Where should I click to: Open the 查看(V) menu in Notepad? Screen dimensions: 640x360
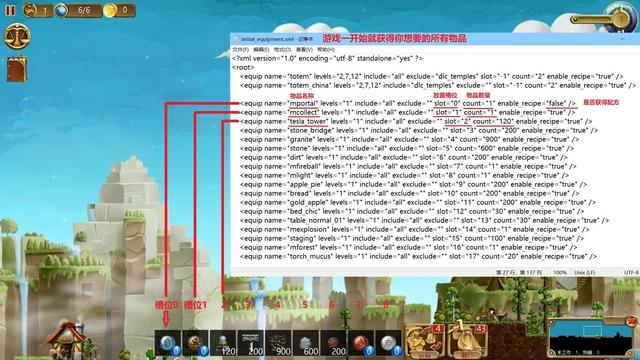point(304,49)
